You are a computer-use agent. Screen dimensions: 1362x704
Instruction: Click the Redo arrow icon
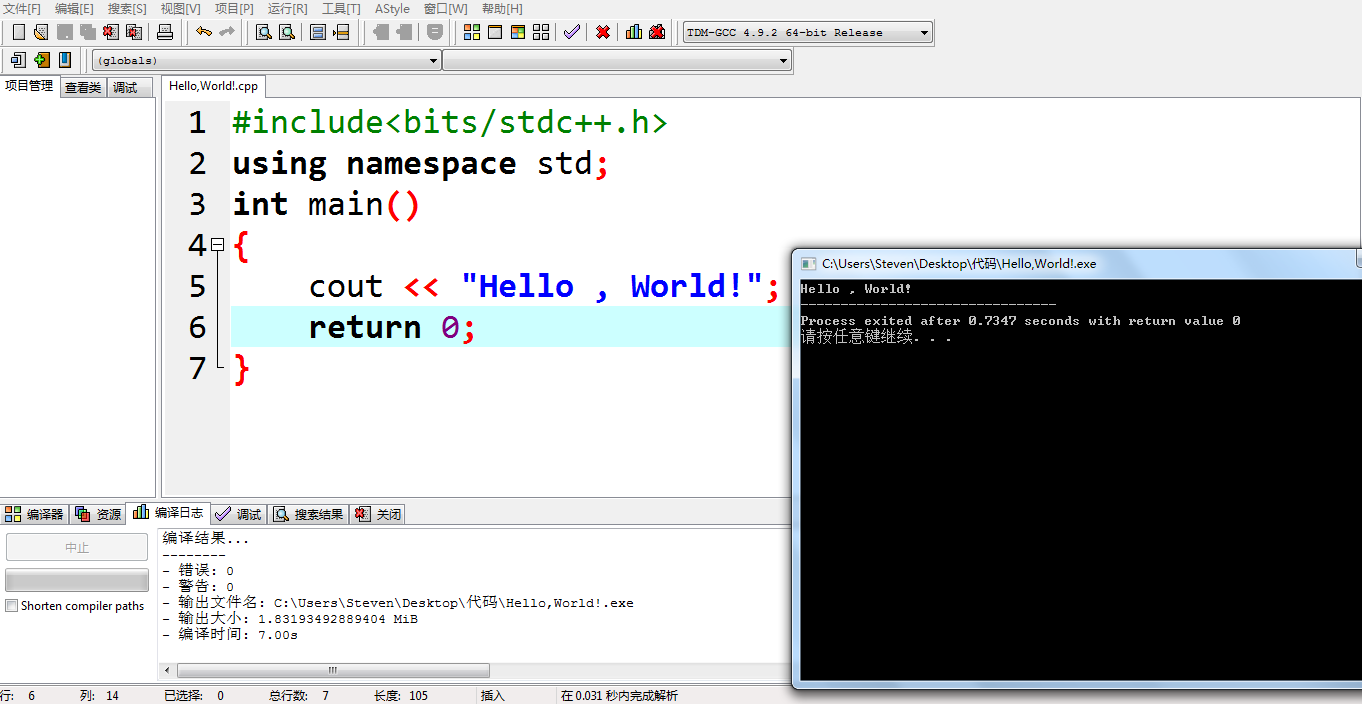(227, 32)
